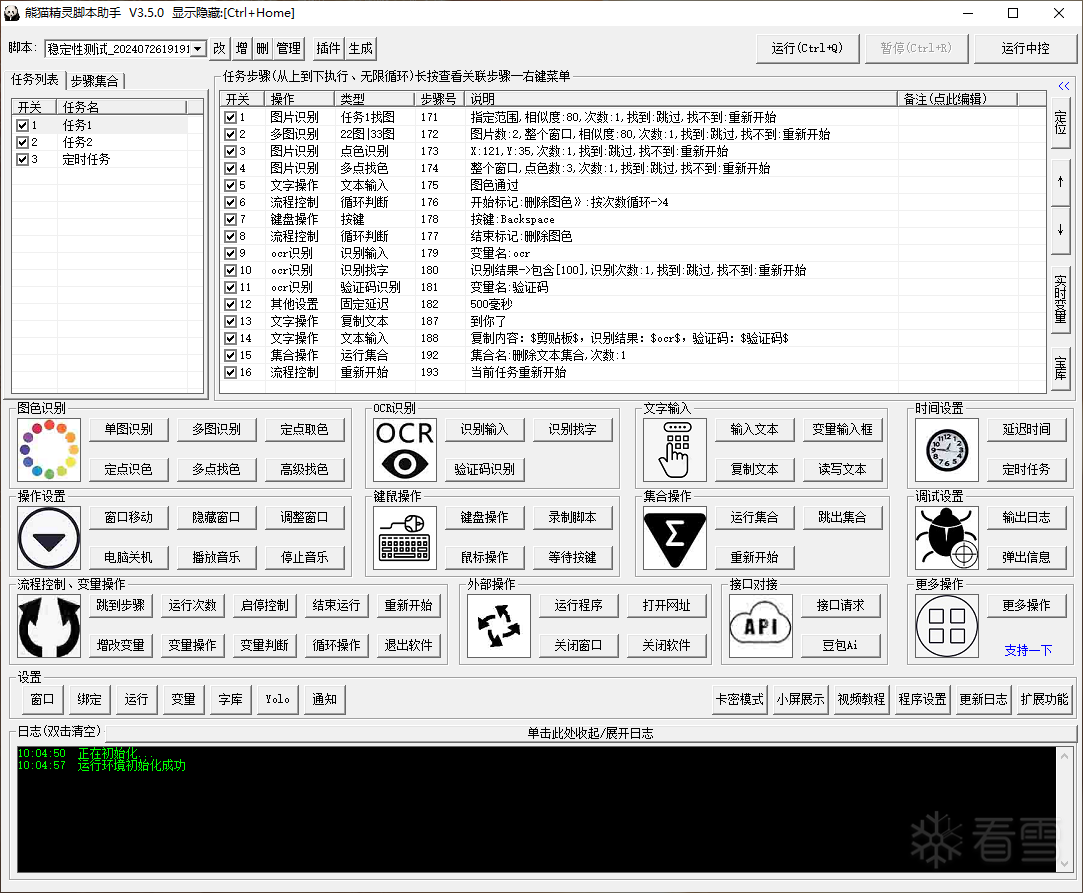Click the 运行中控 button

pos(1025,48)
